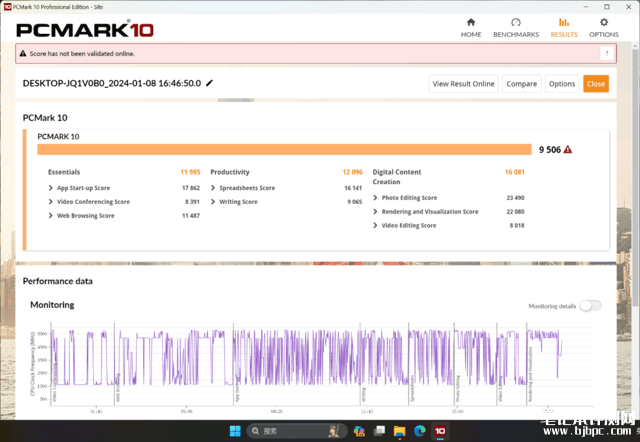Click the red warning triangle next to 9 506

pyautogui.click(x=567, y=150)
